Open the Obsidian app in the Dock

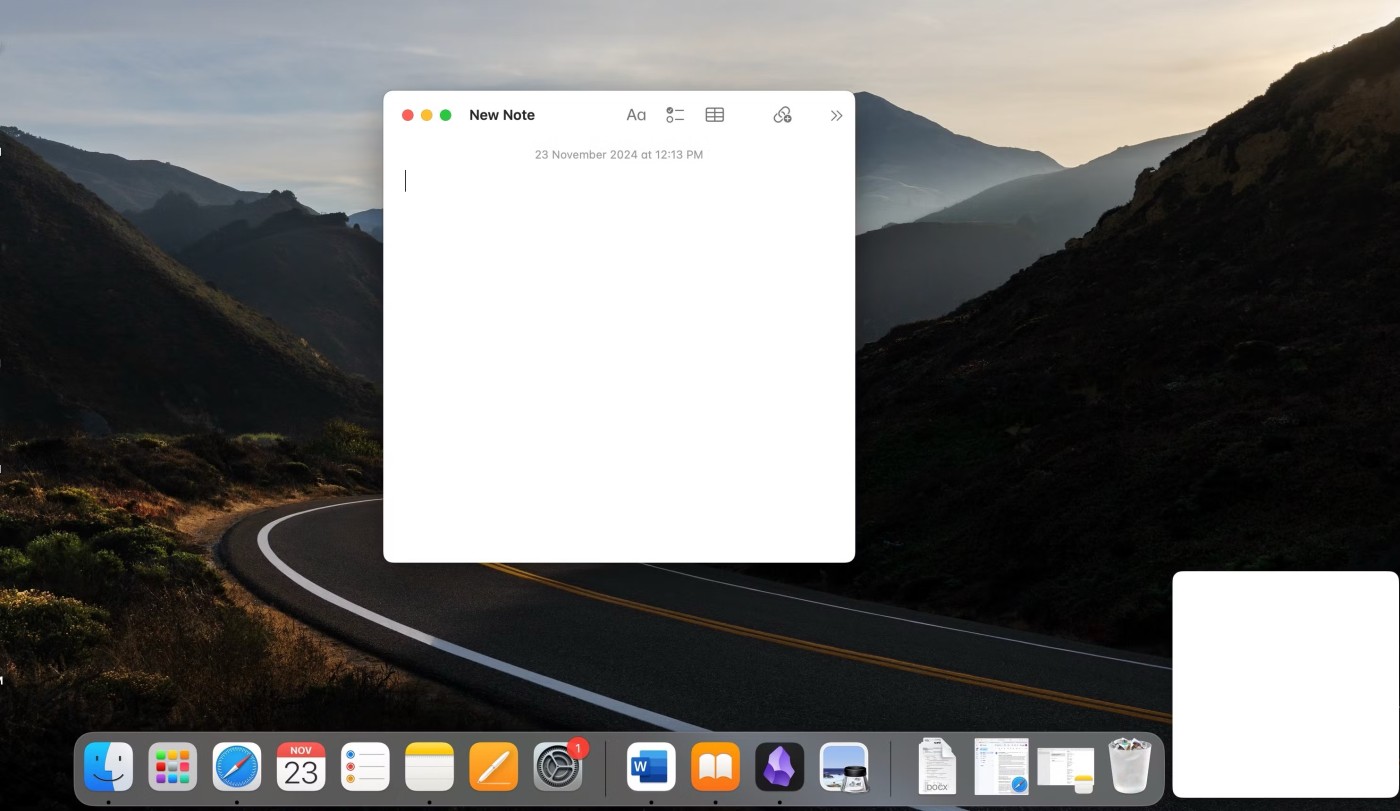[779, 767]
